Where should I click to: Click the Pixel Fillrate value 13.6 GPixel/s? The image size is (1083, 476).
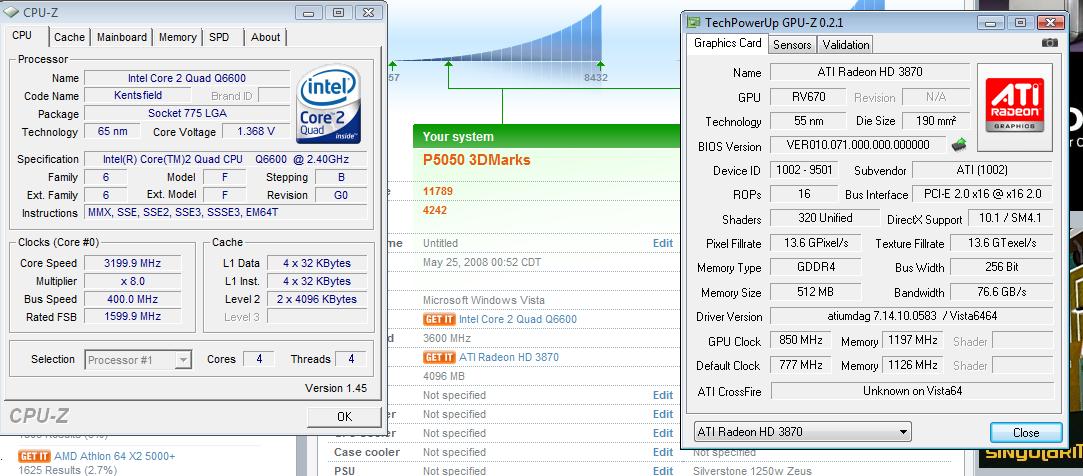pyautogui.click(x=815, y=242)
